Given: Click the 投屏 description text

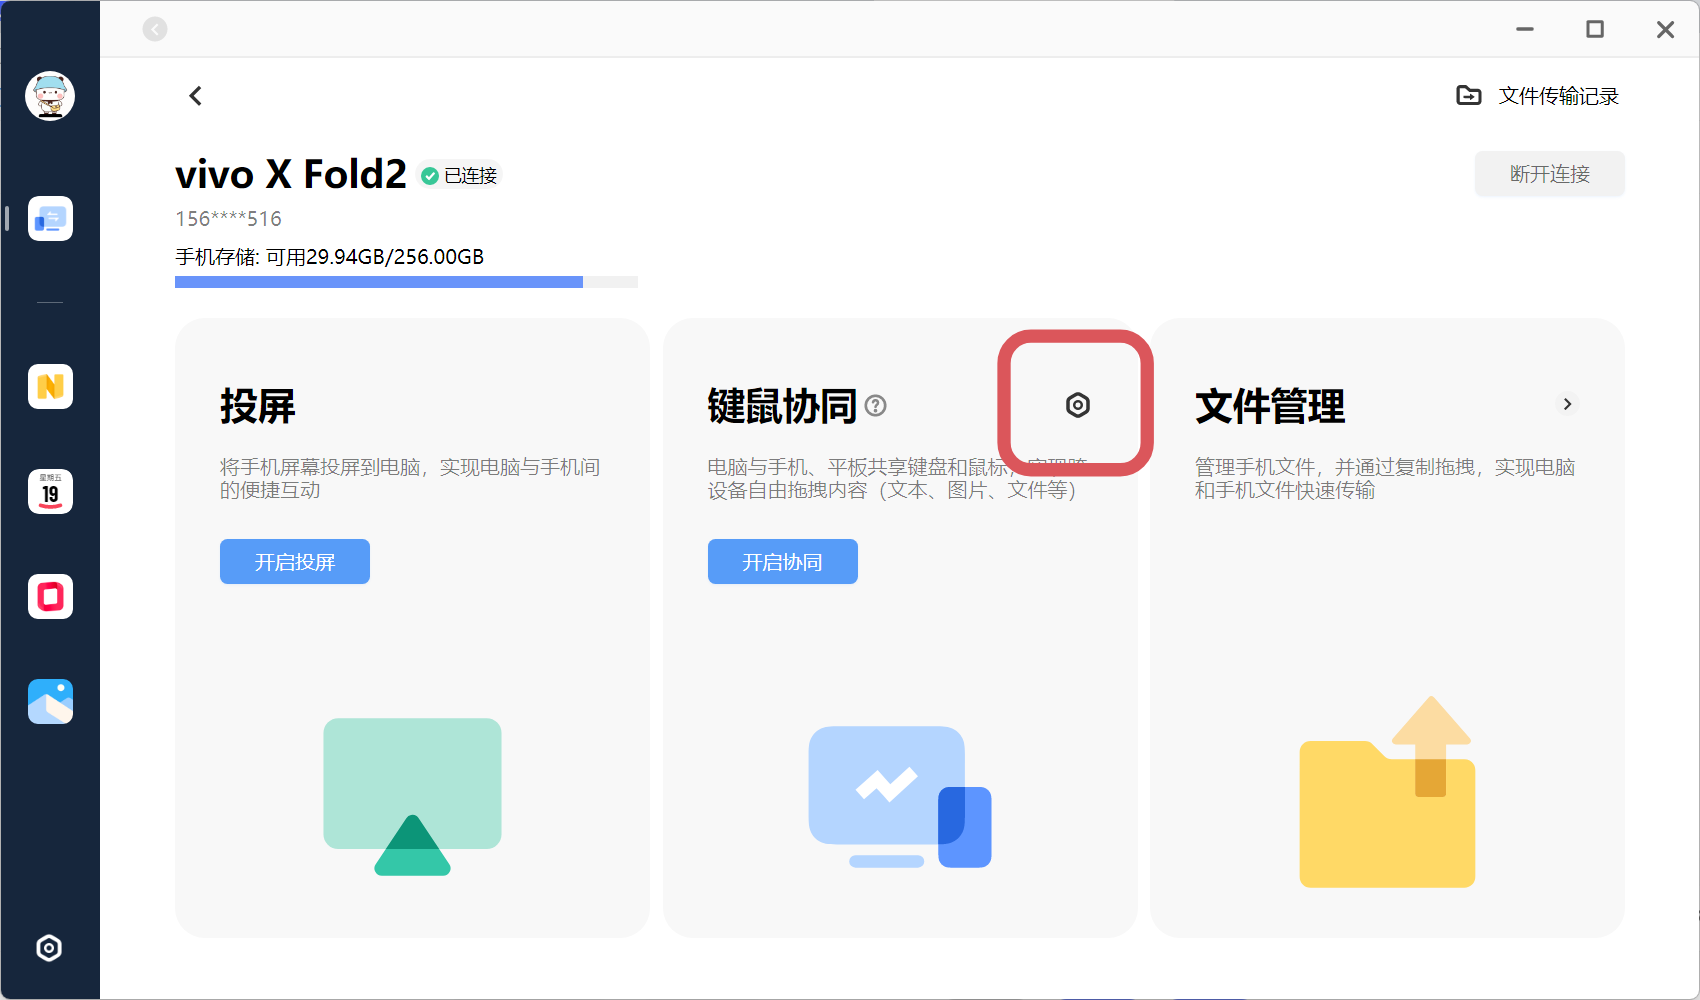Looking at the screenshot, I should [410, 478].
